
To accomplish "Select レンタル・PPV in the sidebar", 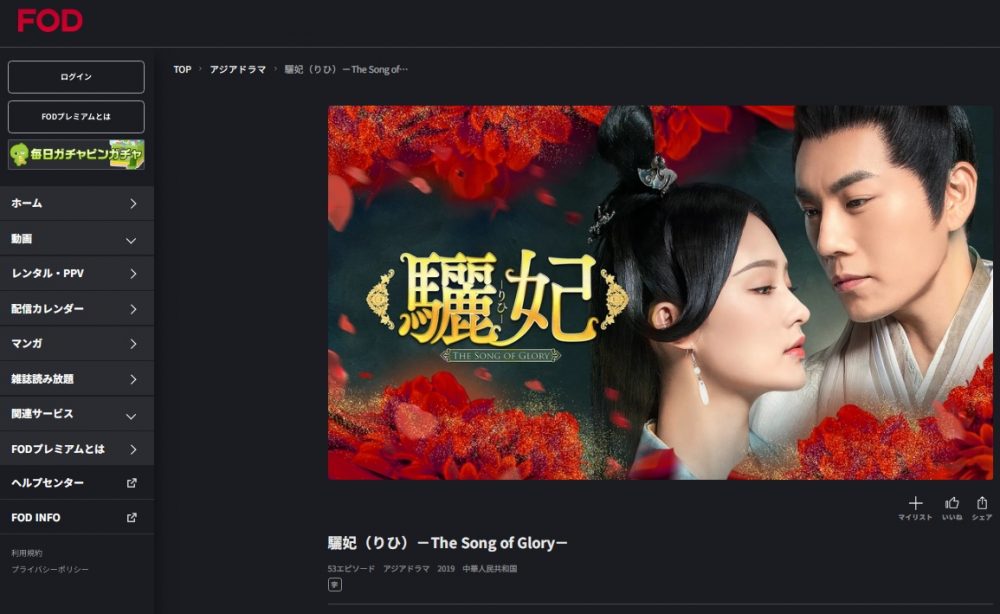I will click(77, 274).
